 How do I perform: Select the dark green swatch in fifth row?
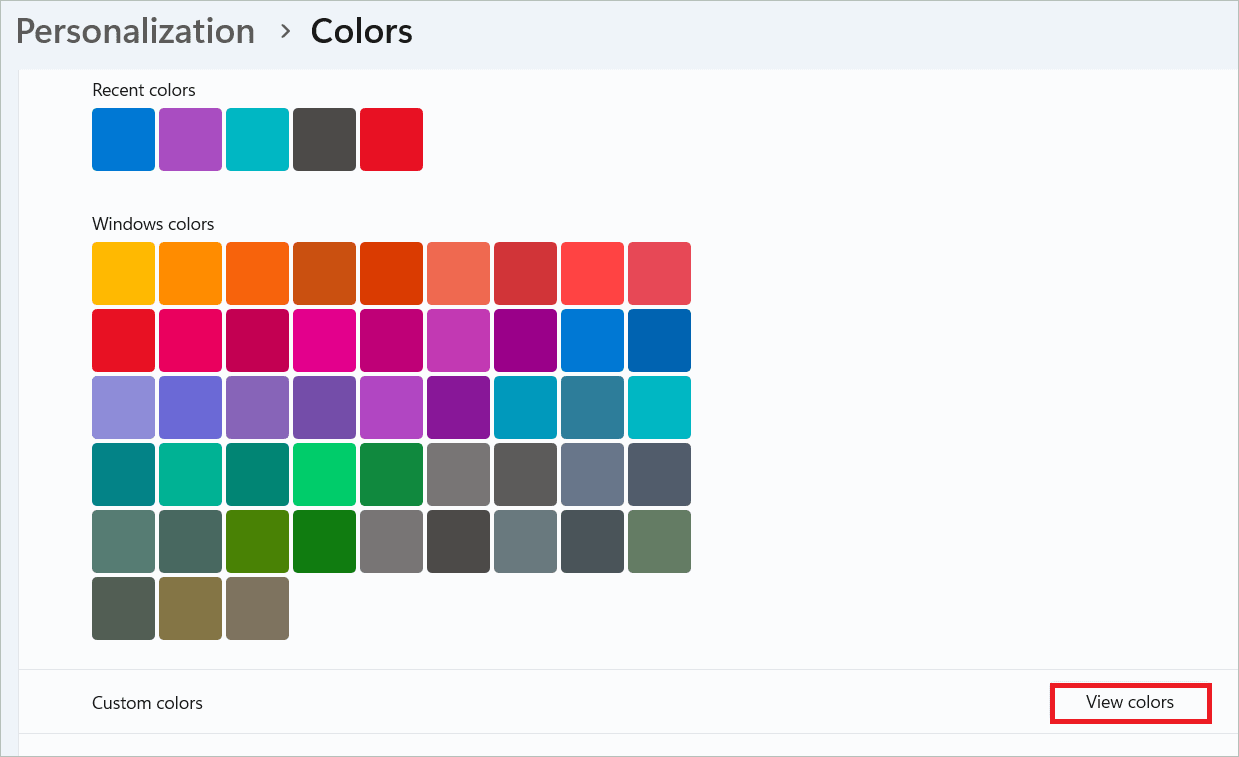click(x=324, y=541)
